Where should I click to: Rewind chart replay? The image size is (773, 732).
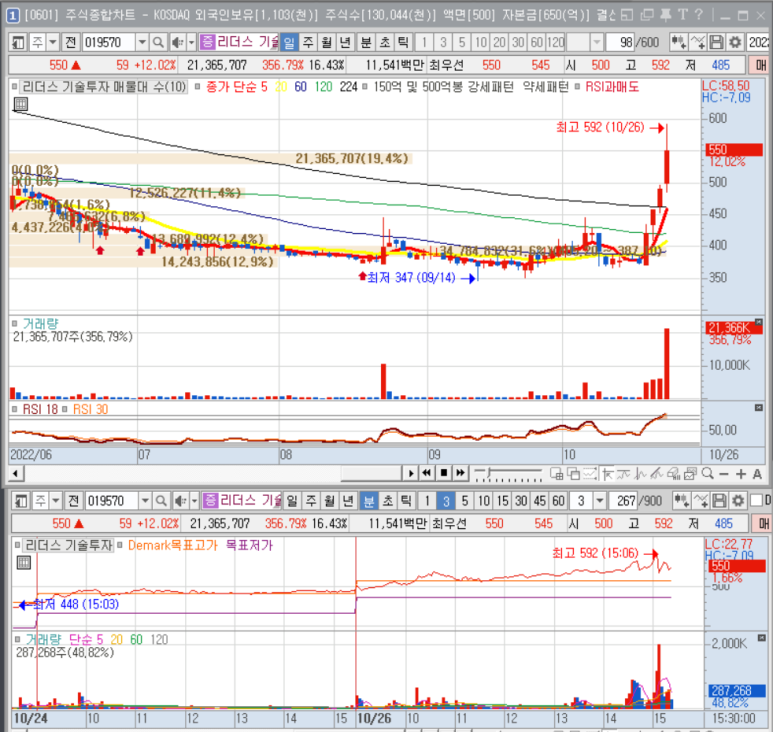pos(426,474)
